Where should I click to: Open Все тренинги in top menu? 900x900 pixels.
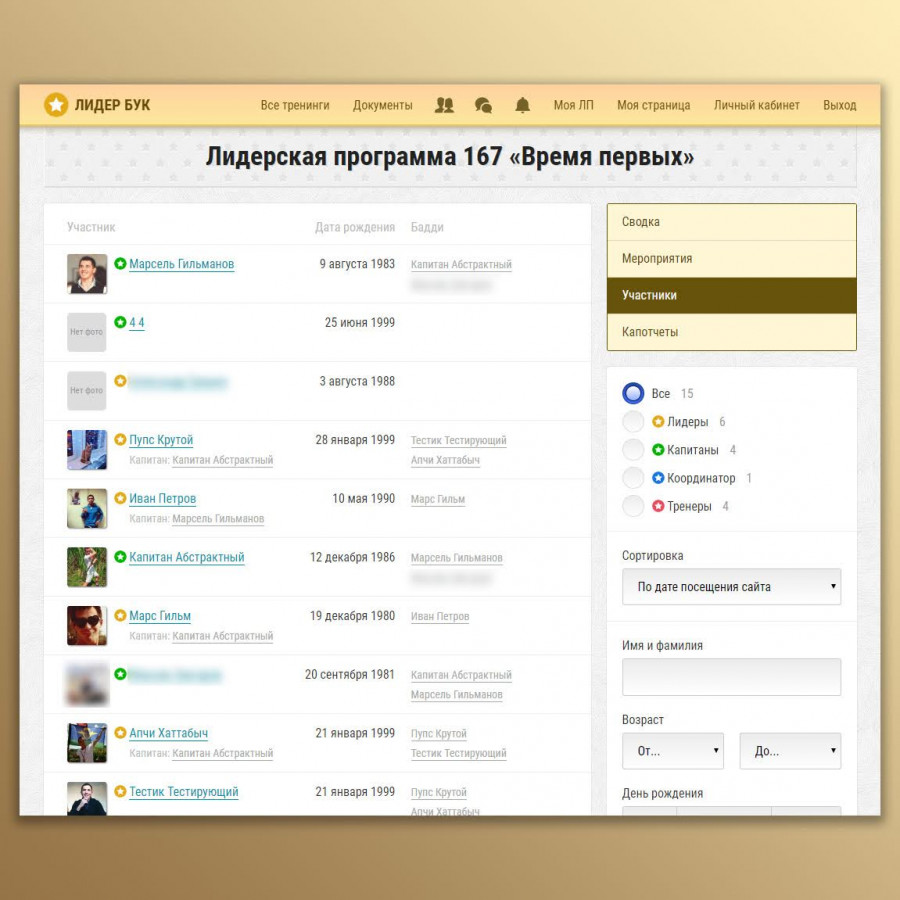[294, 105]
